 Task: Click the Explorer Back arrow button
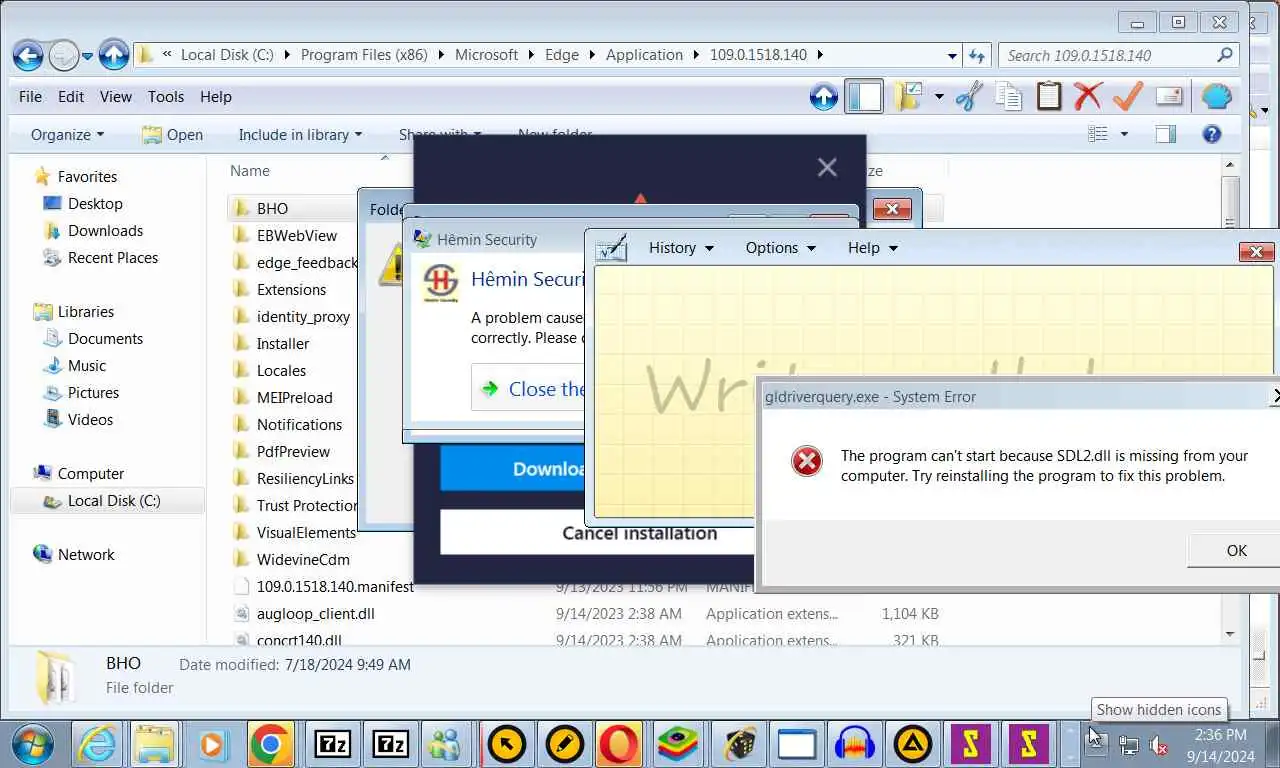(x=28, y=55)
